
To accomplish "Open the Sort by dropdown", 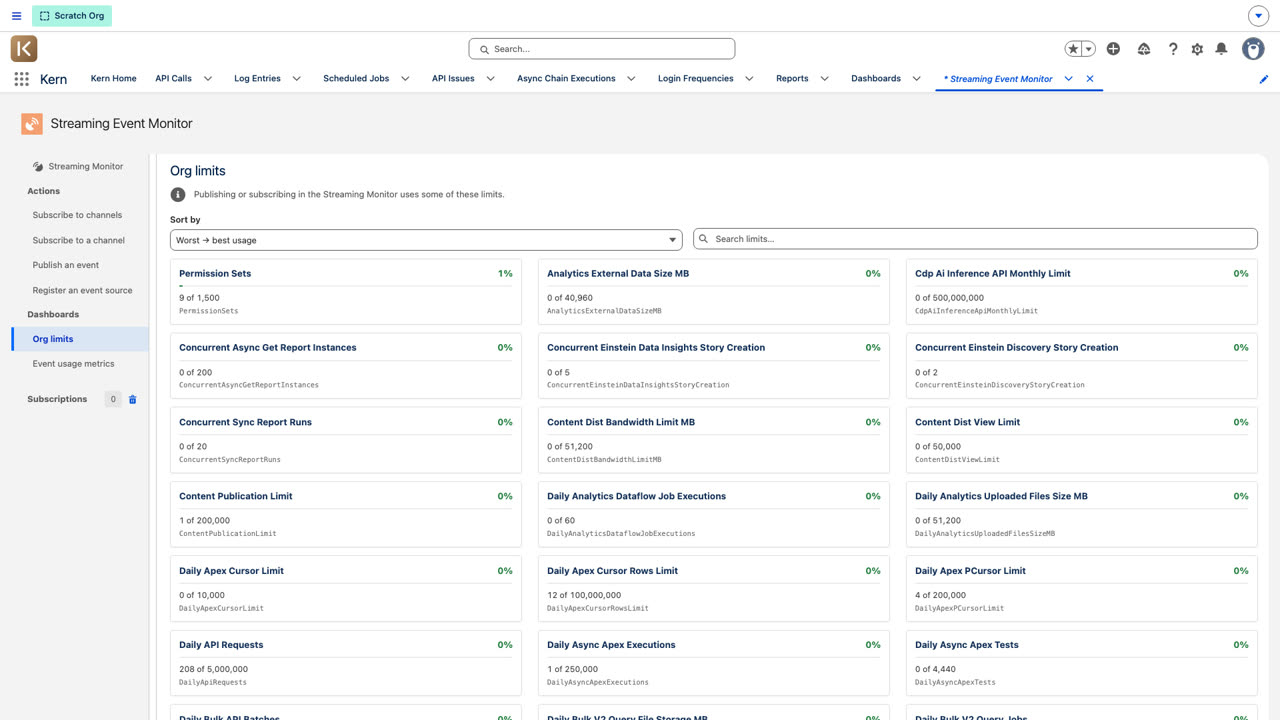I will pos(426,240).
